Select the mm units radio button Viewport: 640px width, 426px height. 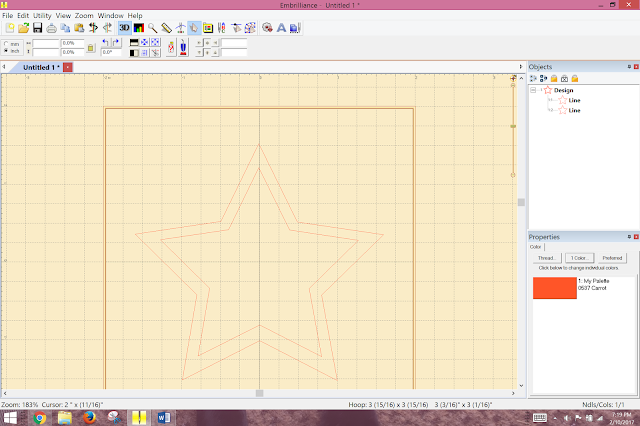coord(6,44)
